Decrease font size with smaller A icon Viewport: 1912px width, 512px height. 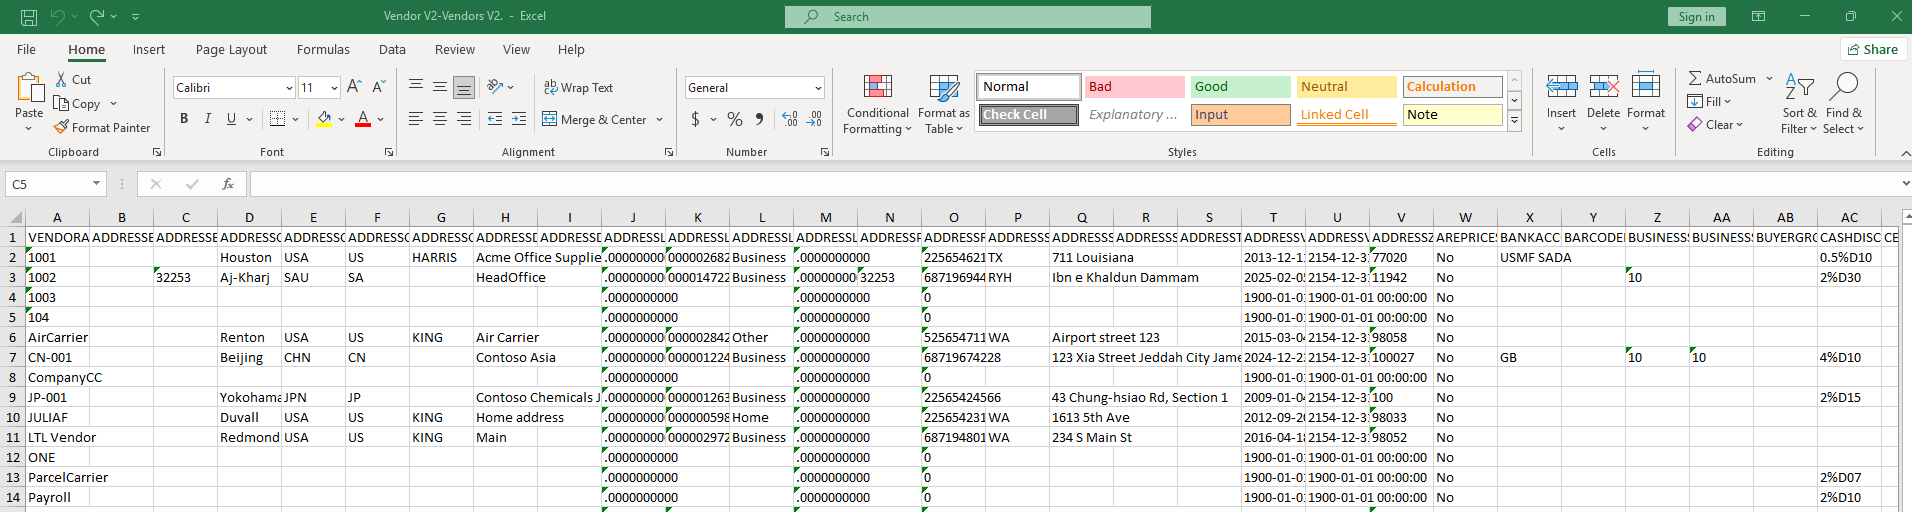(379, 88)
